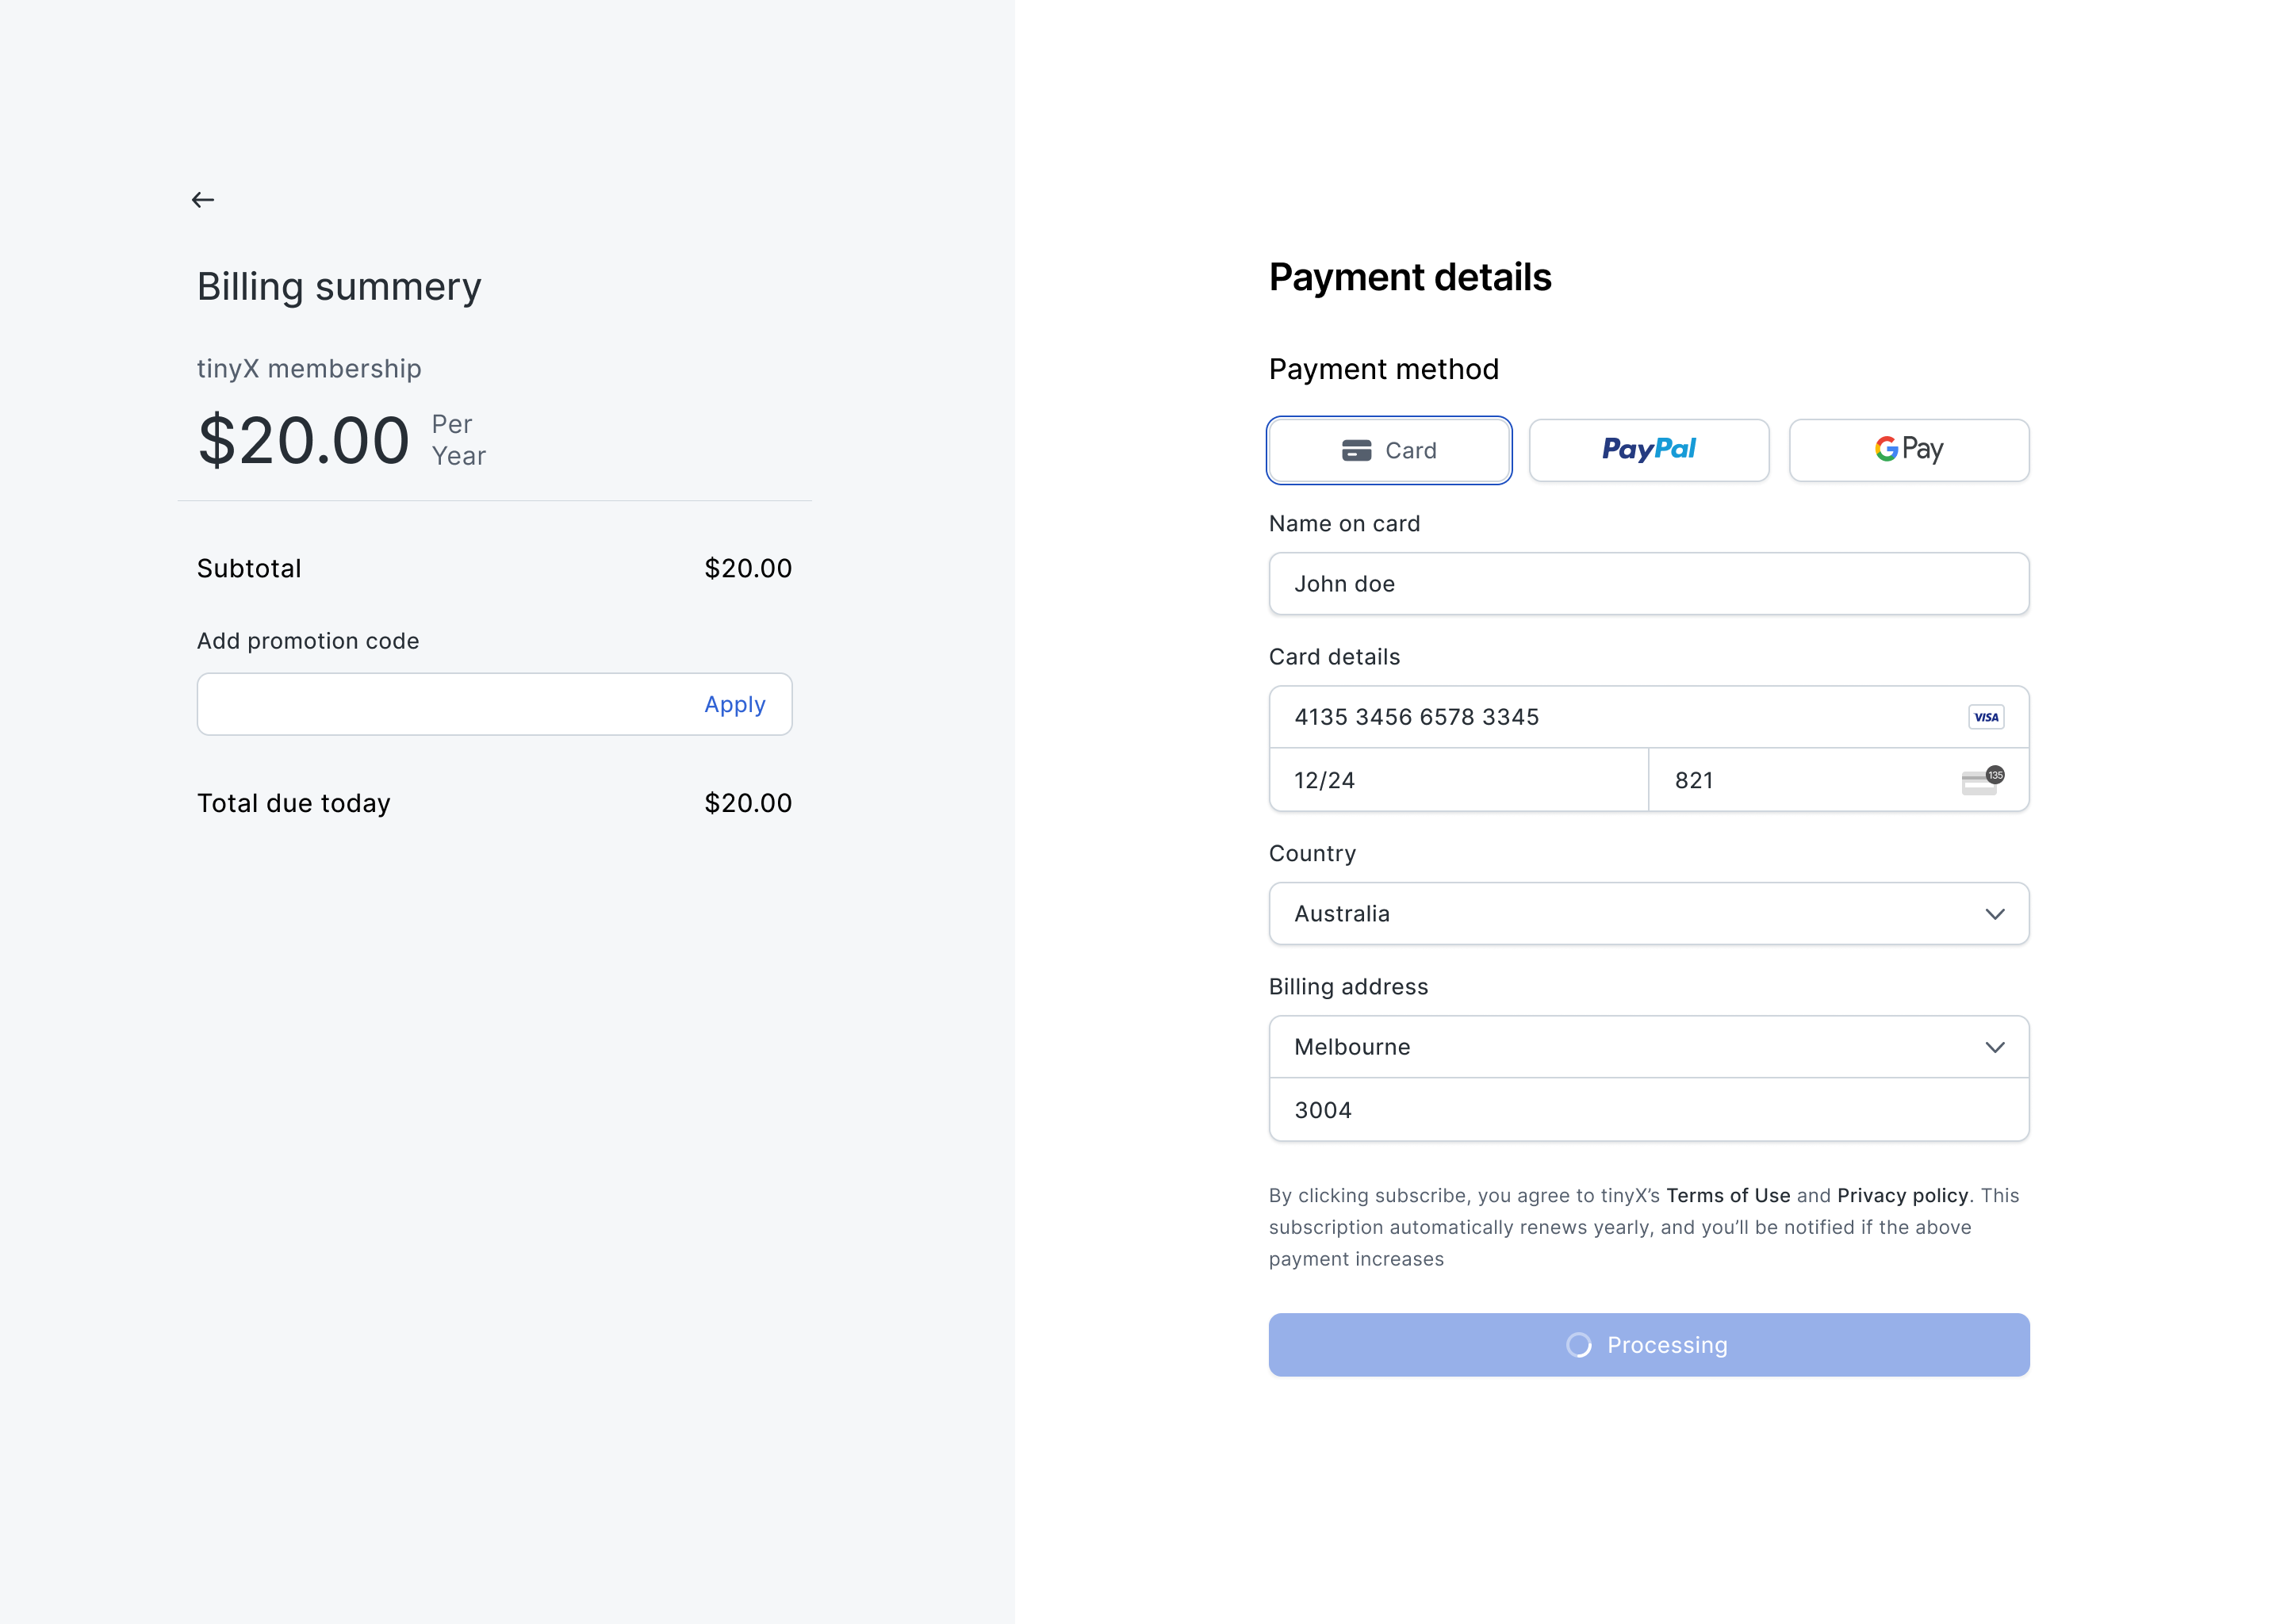Screen dimensions: 2284x1624
Task: Switch payment method to Google Pay
Action: point(1907,449)
